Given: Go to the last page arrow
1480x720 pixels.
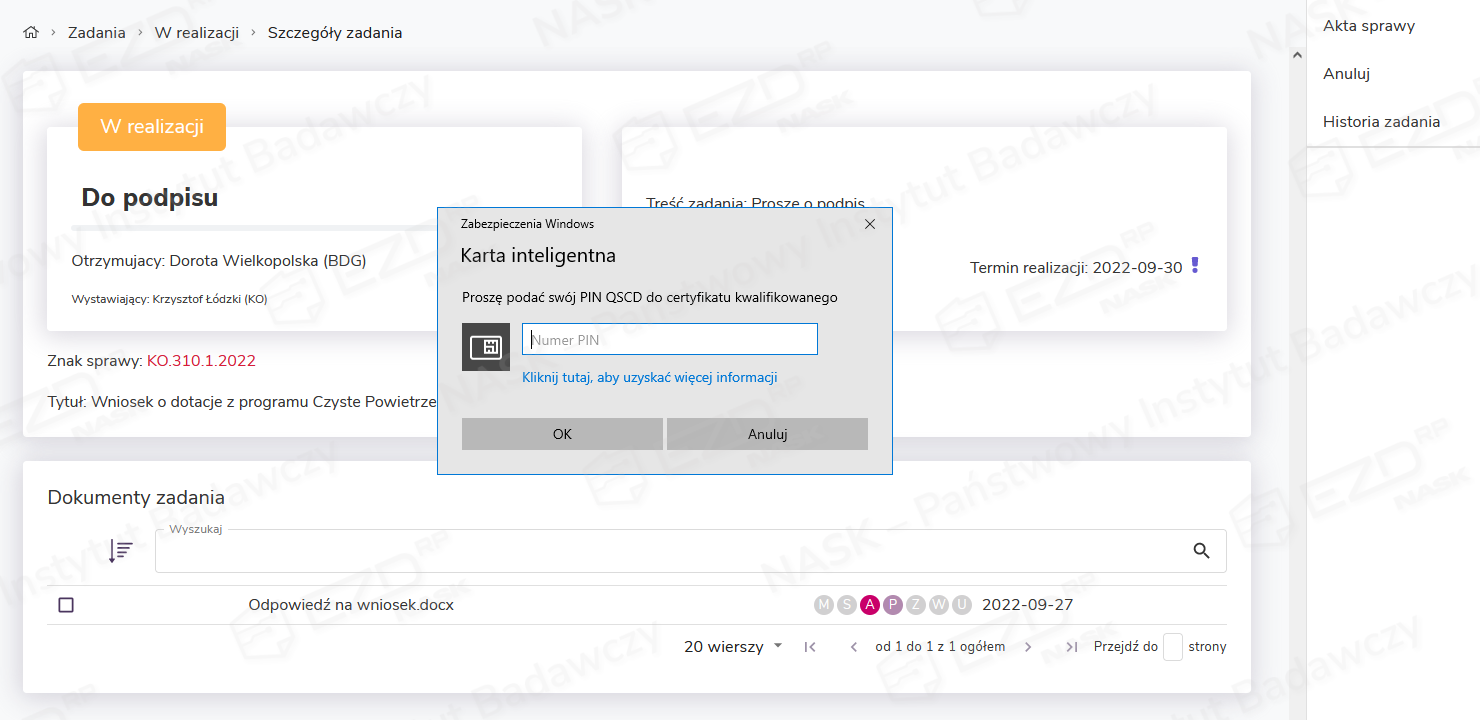Looking at the screenshot, I should coord(1071,647).
